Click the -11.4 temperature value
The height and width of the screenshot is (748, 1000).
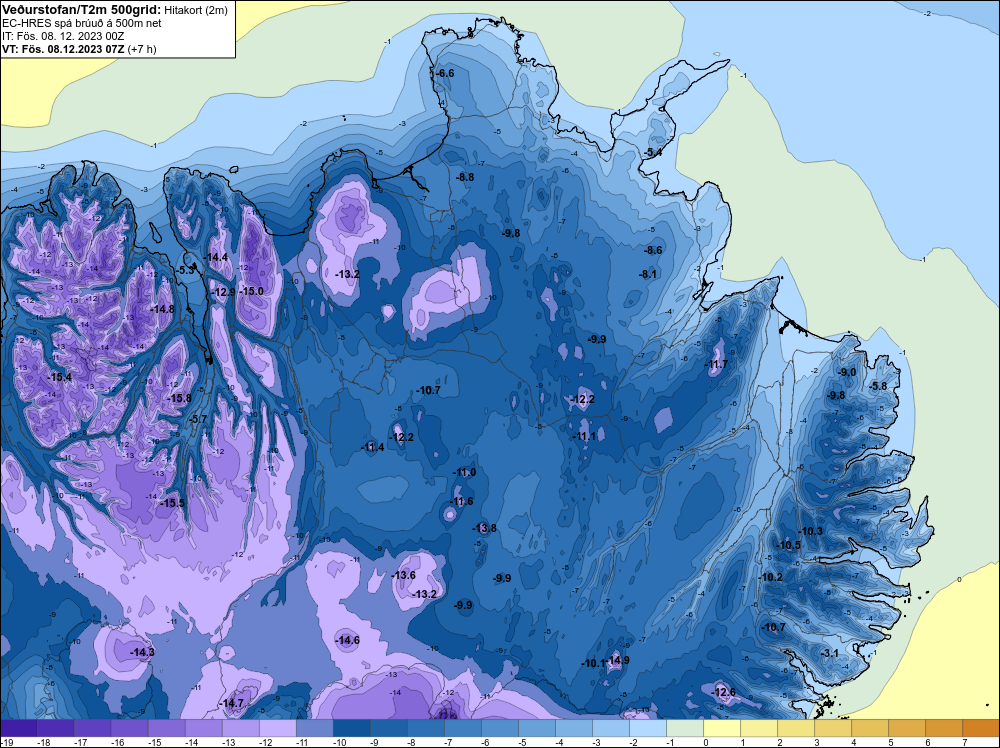pos(372,448)
